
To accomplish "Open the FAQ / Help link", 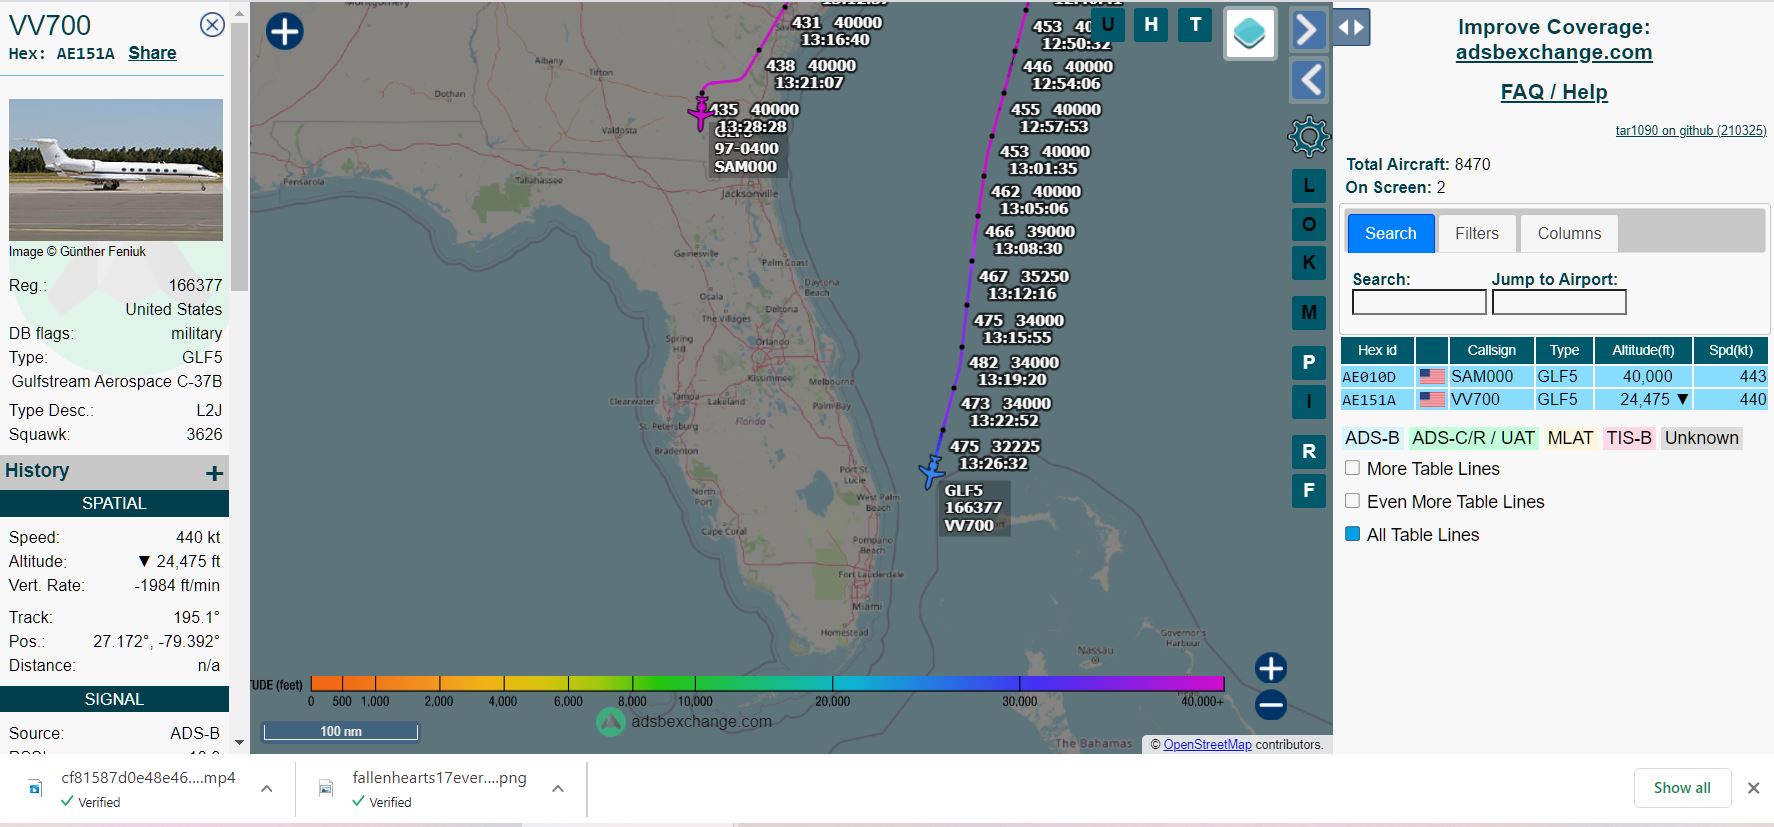I will tap(1554, 92).
